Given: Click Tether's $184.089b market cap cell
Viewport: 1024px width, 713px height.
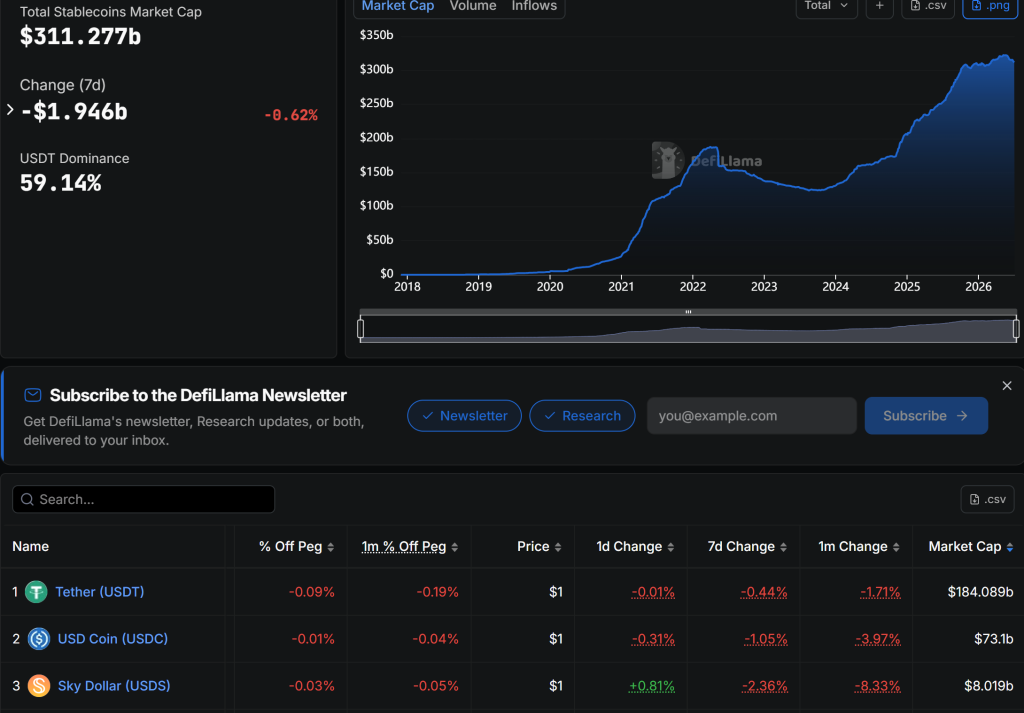Looking at the screenshot, I should (x=980, y=592).
